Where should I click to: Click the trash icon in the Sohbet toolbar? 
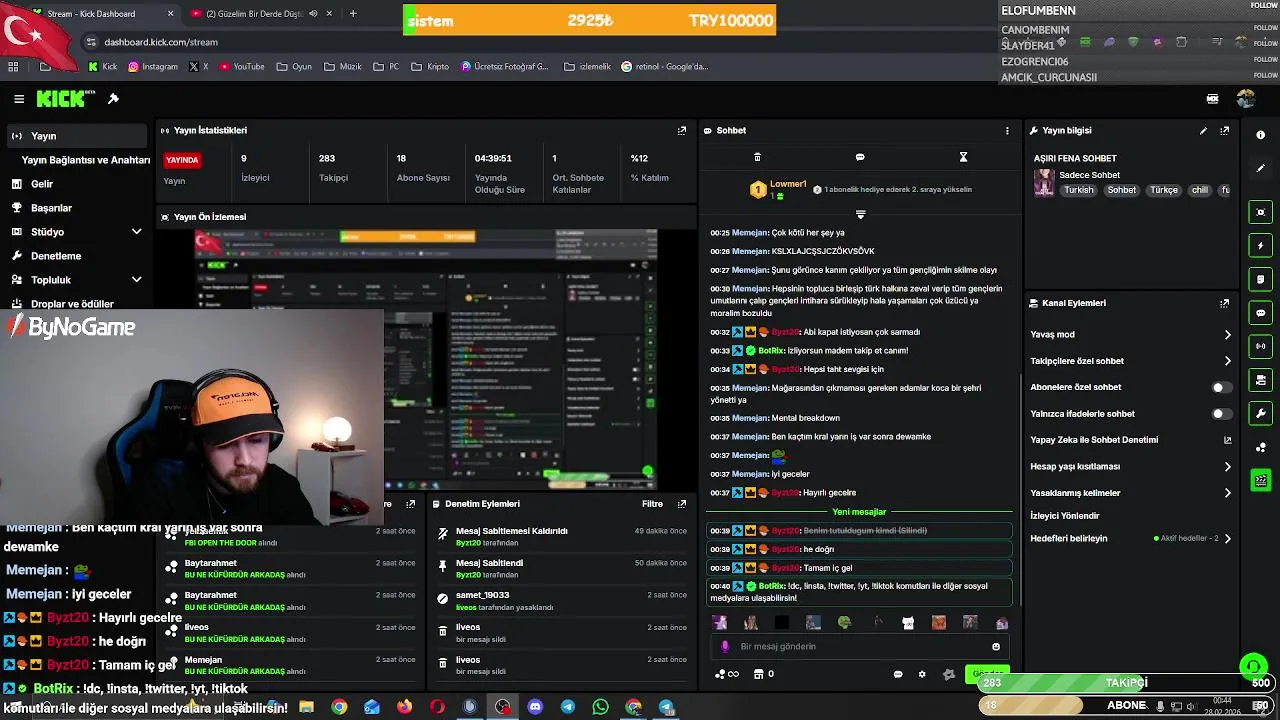(x=757, y=157)
